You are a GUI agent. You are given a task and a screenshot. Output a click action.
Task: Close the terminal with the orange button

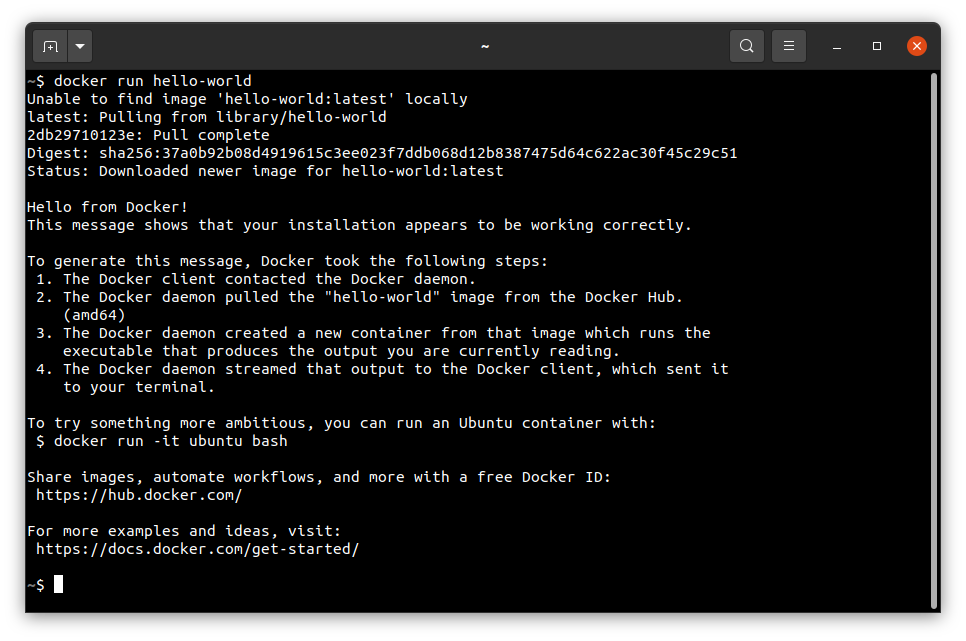pyautogui.click(x=916, y=46)
